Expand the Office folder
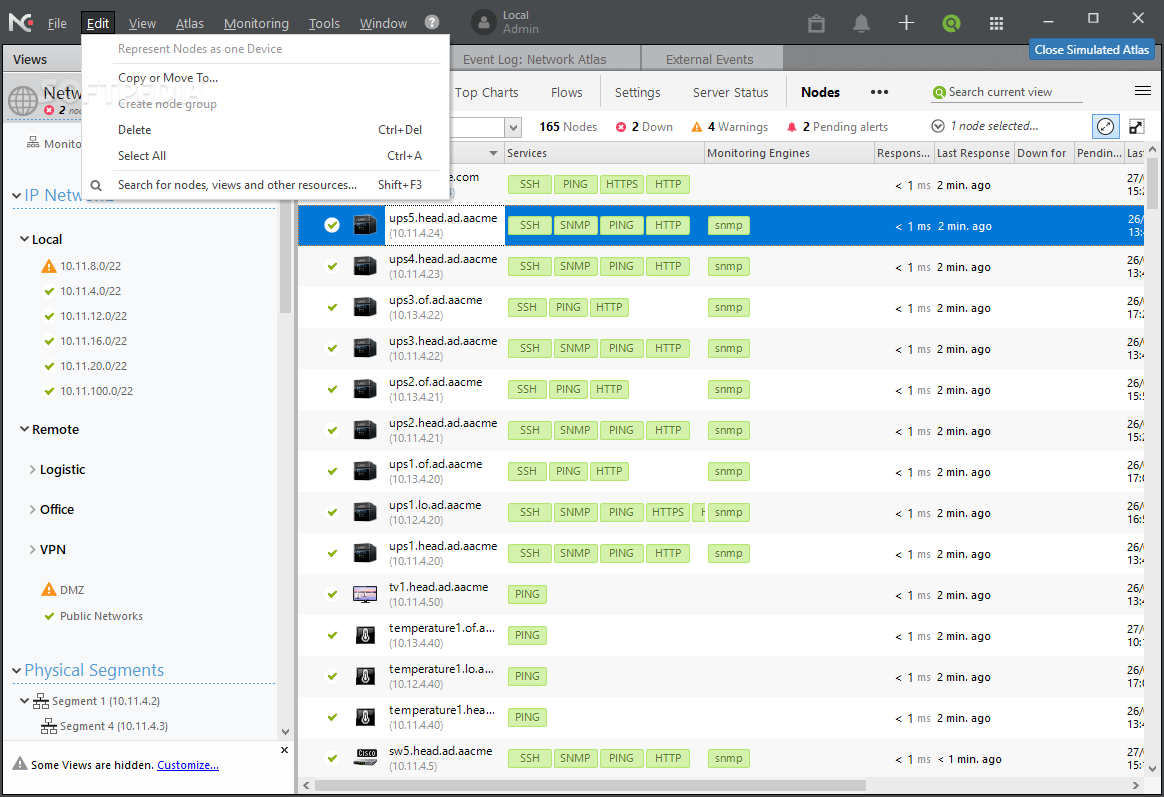Screen dimensions: 1164x797 coord(32,509)
